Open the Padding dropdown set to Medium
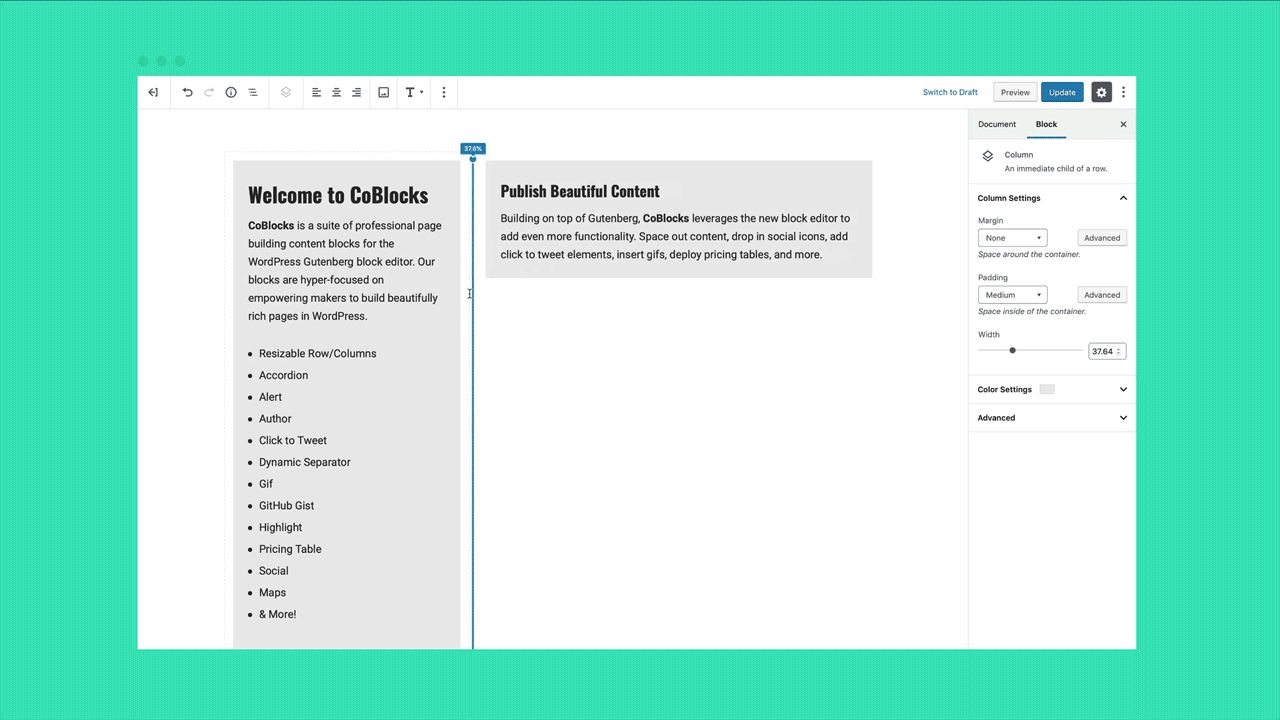The width and height of the screenshot is (1280, 720). [1012, 295]
